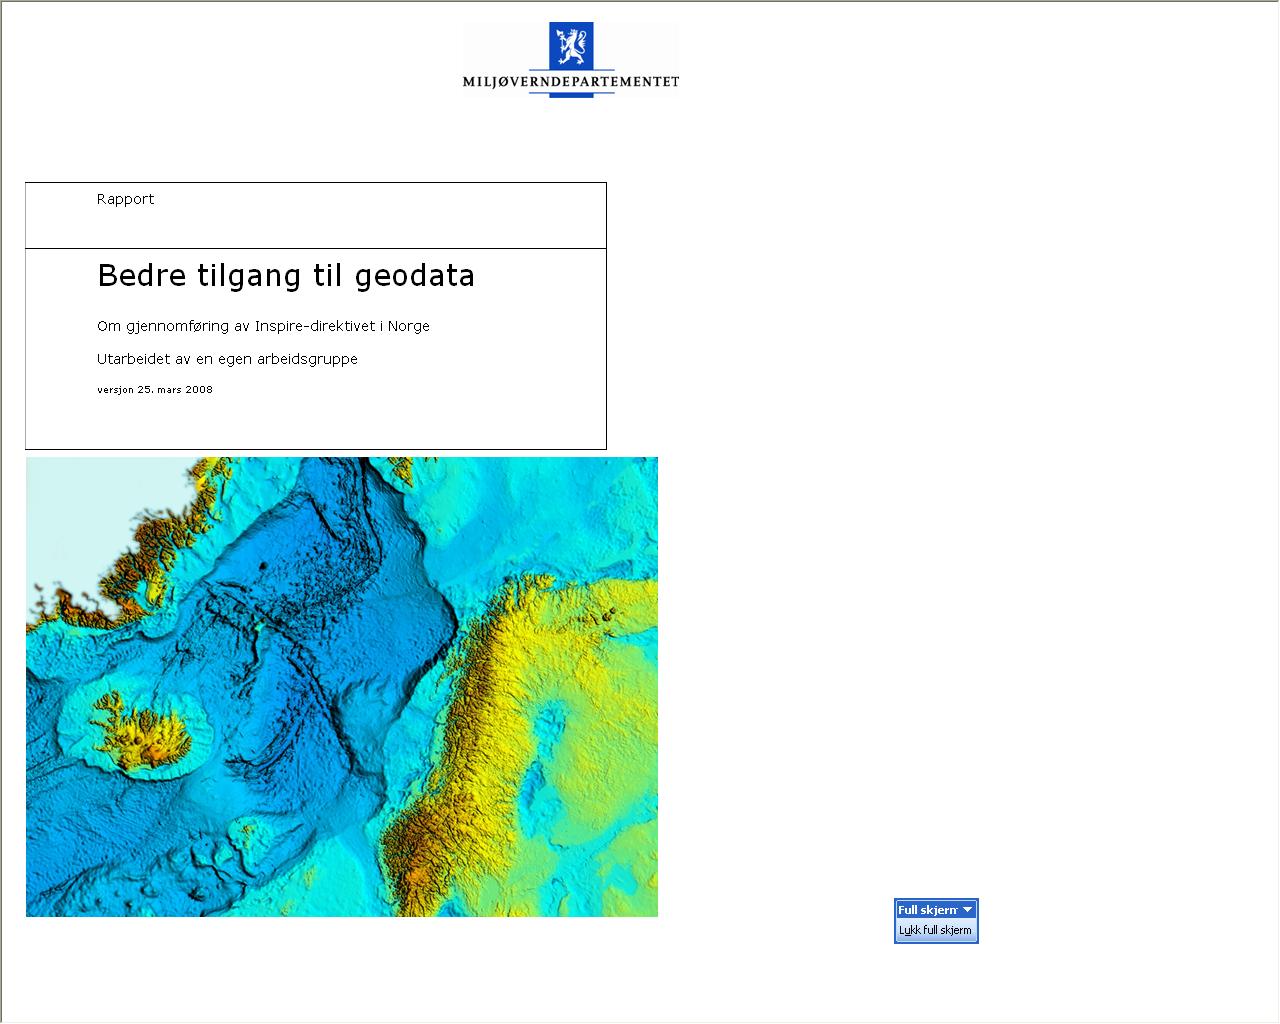
Task: Click the title 'Bedre tilgang til geodata'
Action: (286, 275)
